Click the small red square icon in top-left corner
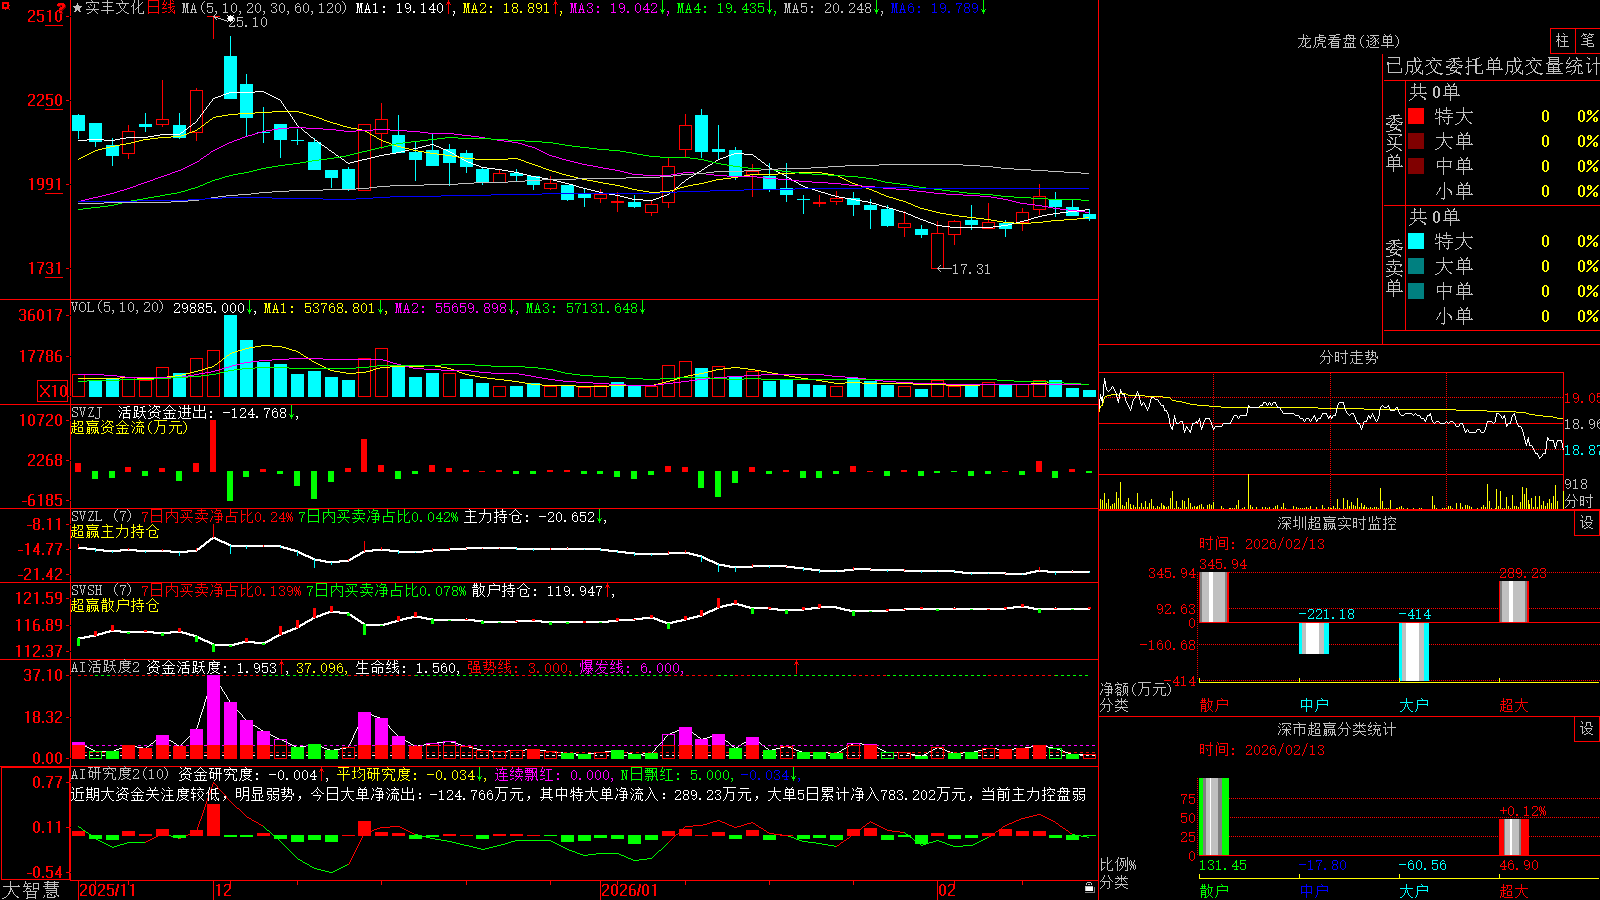Image resolution: width=1600 pixels, height=900 pixels. [4, 4]
